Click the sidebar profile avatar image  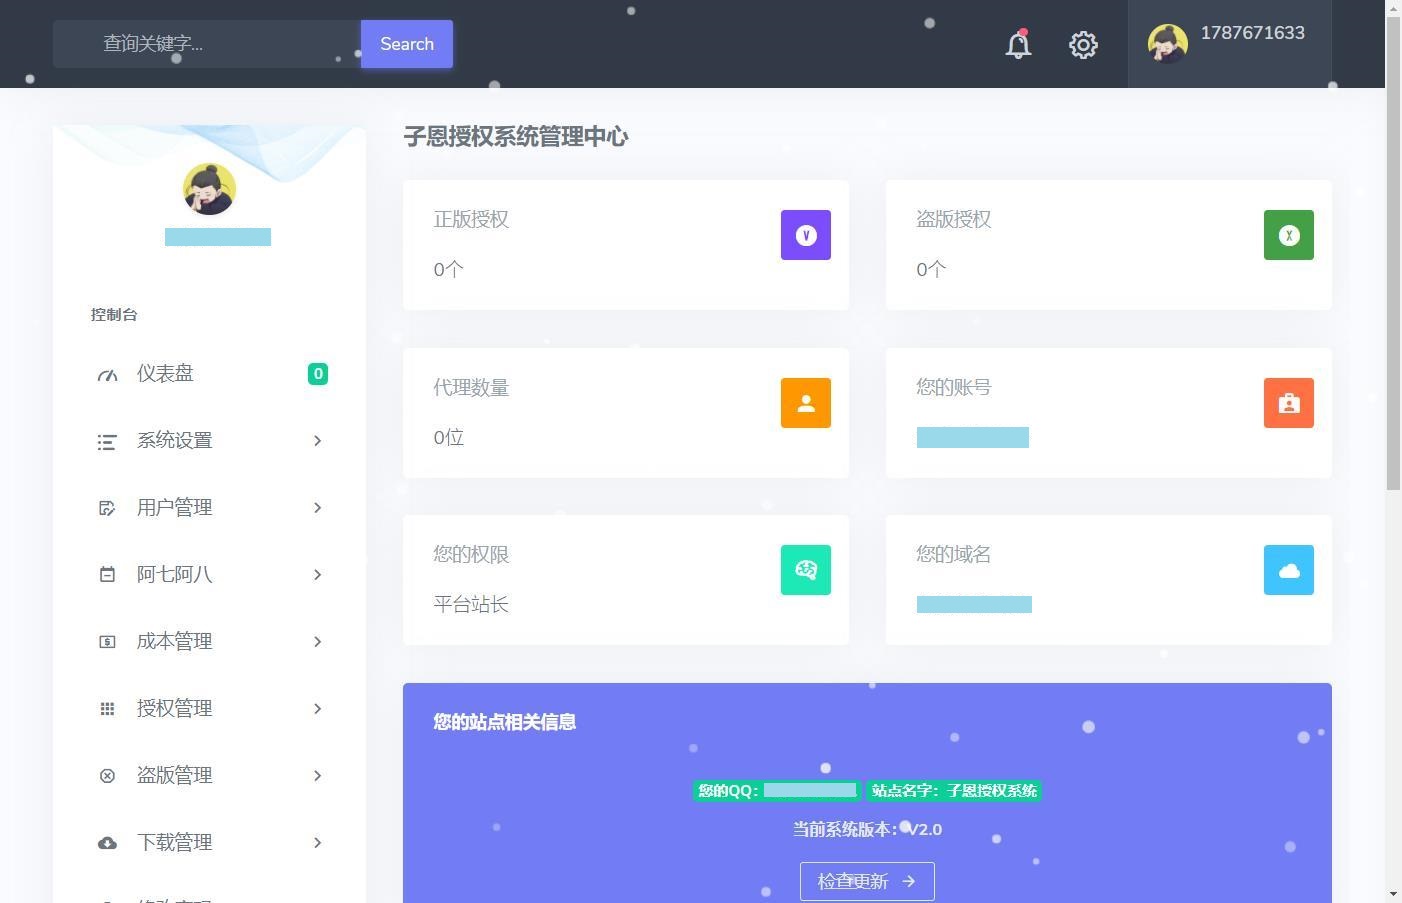[x=209, y=188]
